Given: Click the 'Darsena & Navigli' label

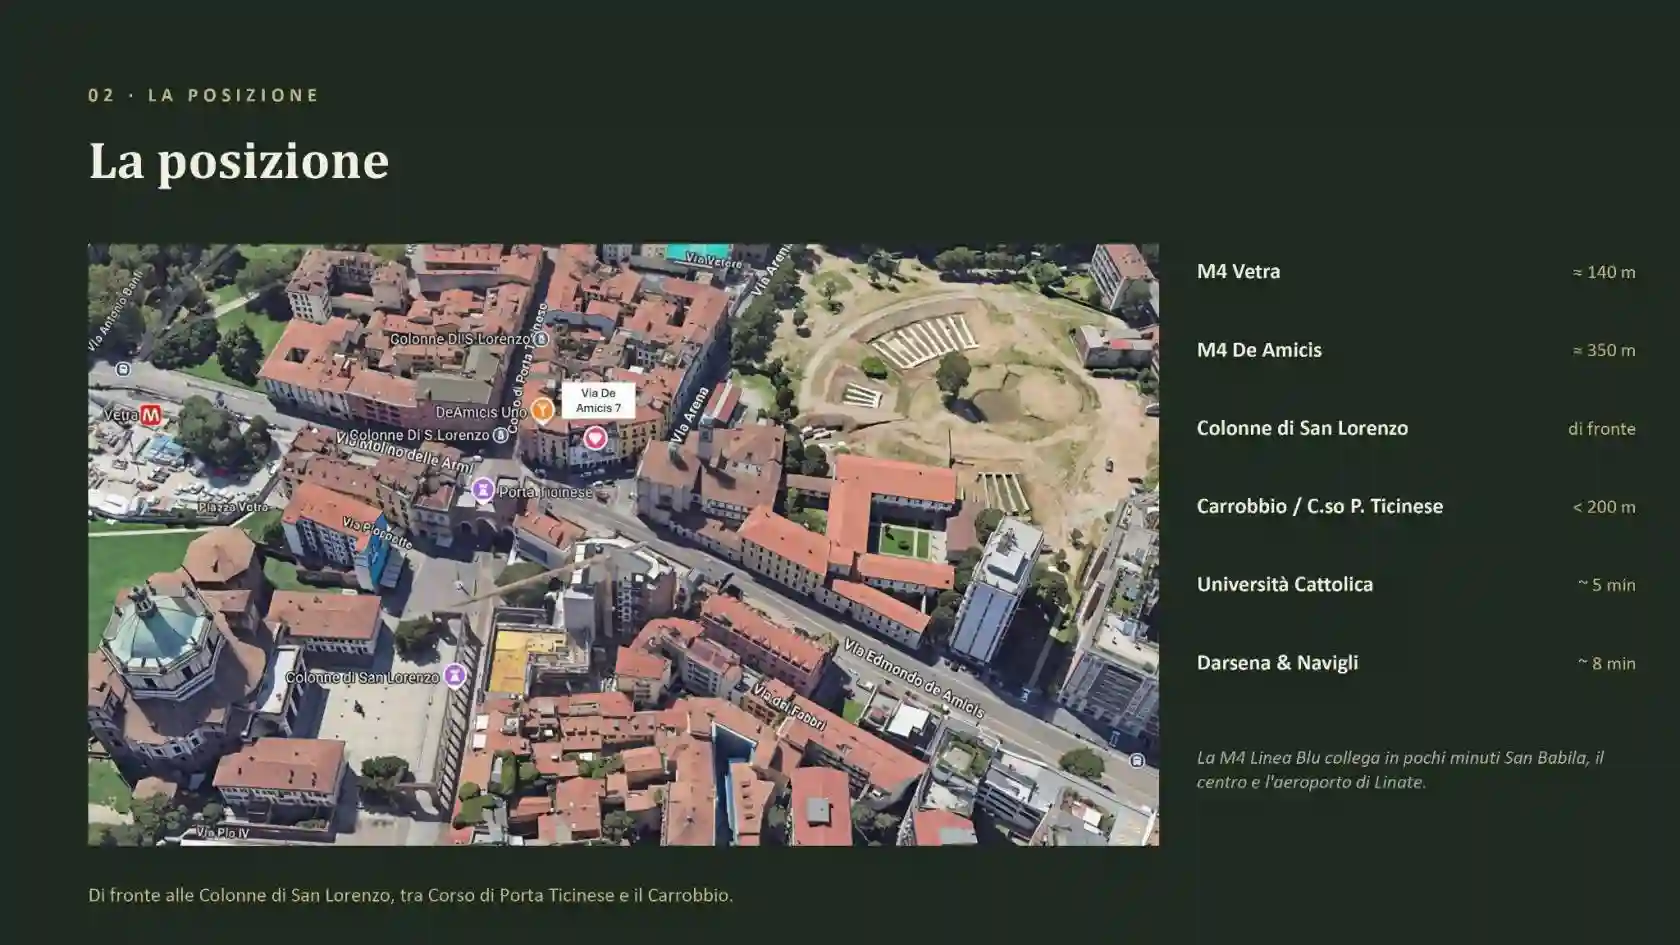Looking at the screenshot, I should tap(1278, 662).
